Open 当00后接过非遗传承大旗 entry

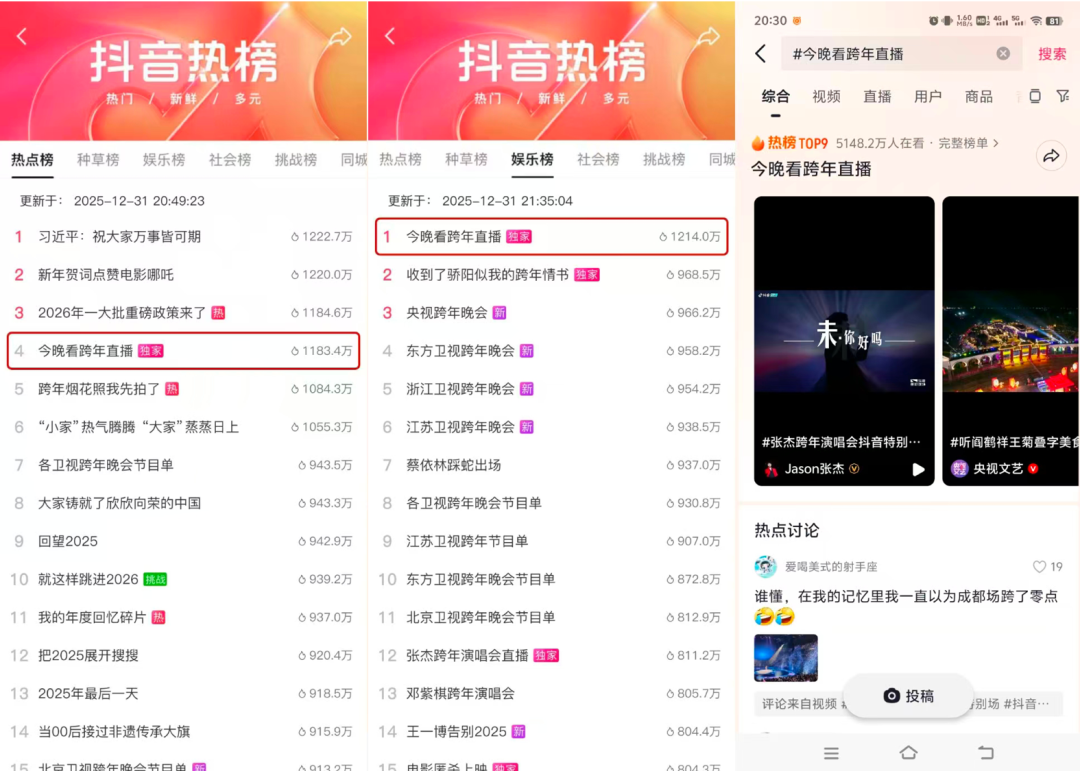point(183,732)
